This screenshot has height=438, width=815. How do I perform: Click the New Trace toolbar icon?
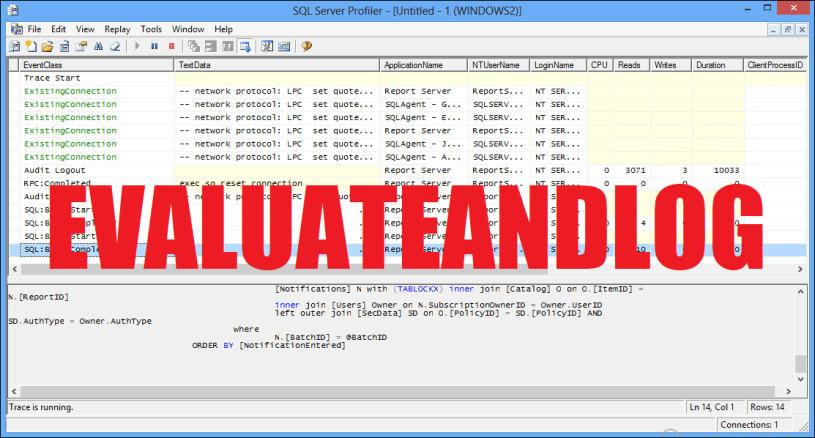[x=15, y=46]
